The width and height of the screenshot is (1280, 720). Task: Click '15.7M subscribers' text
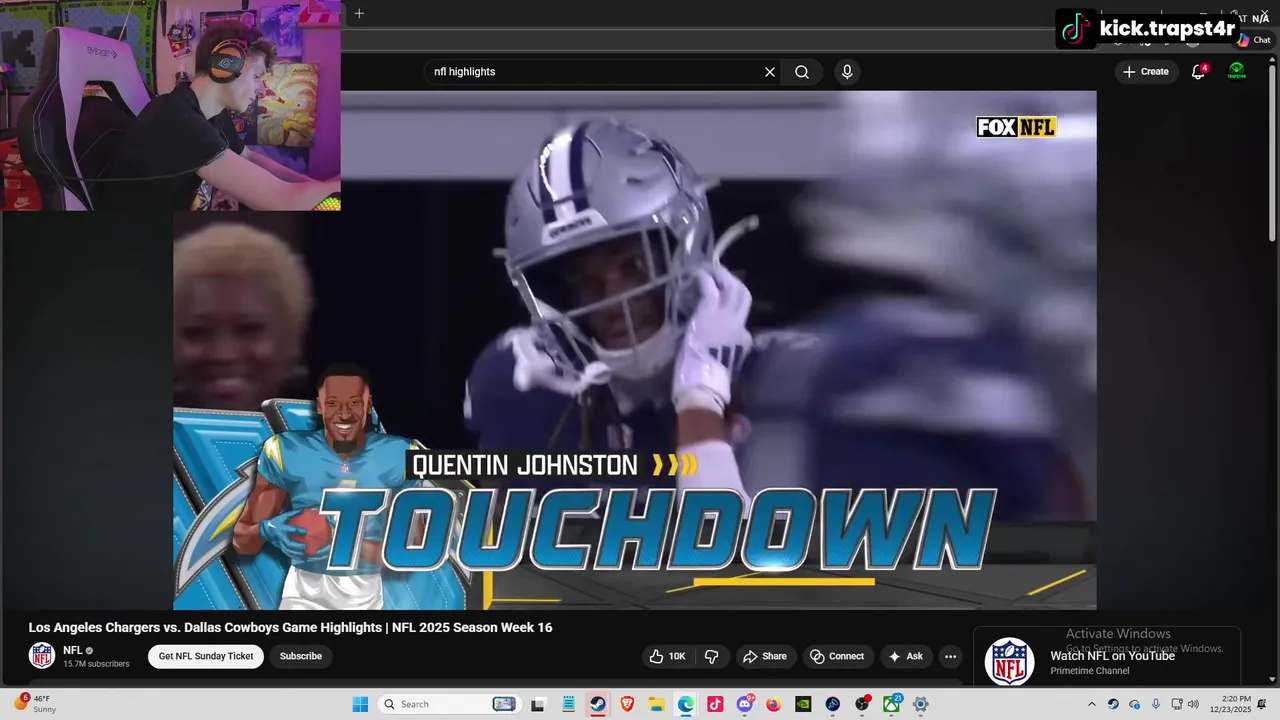click(96, 664)
